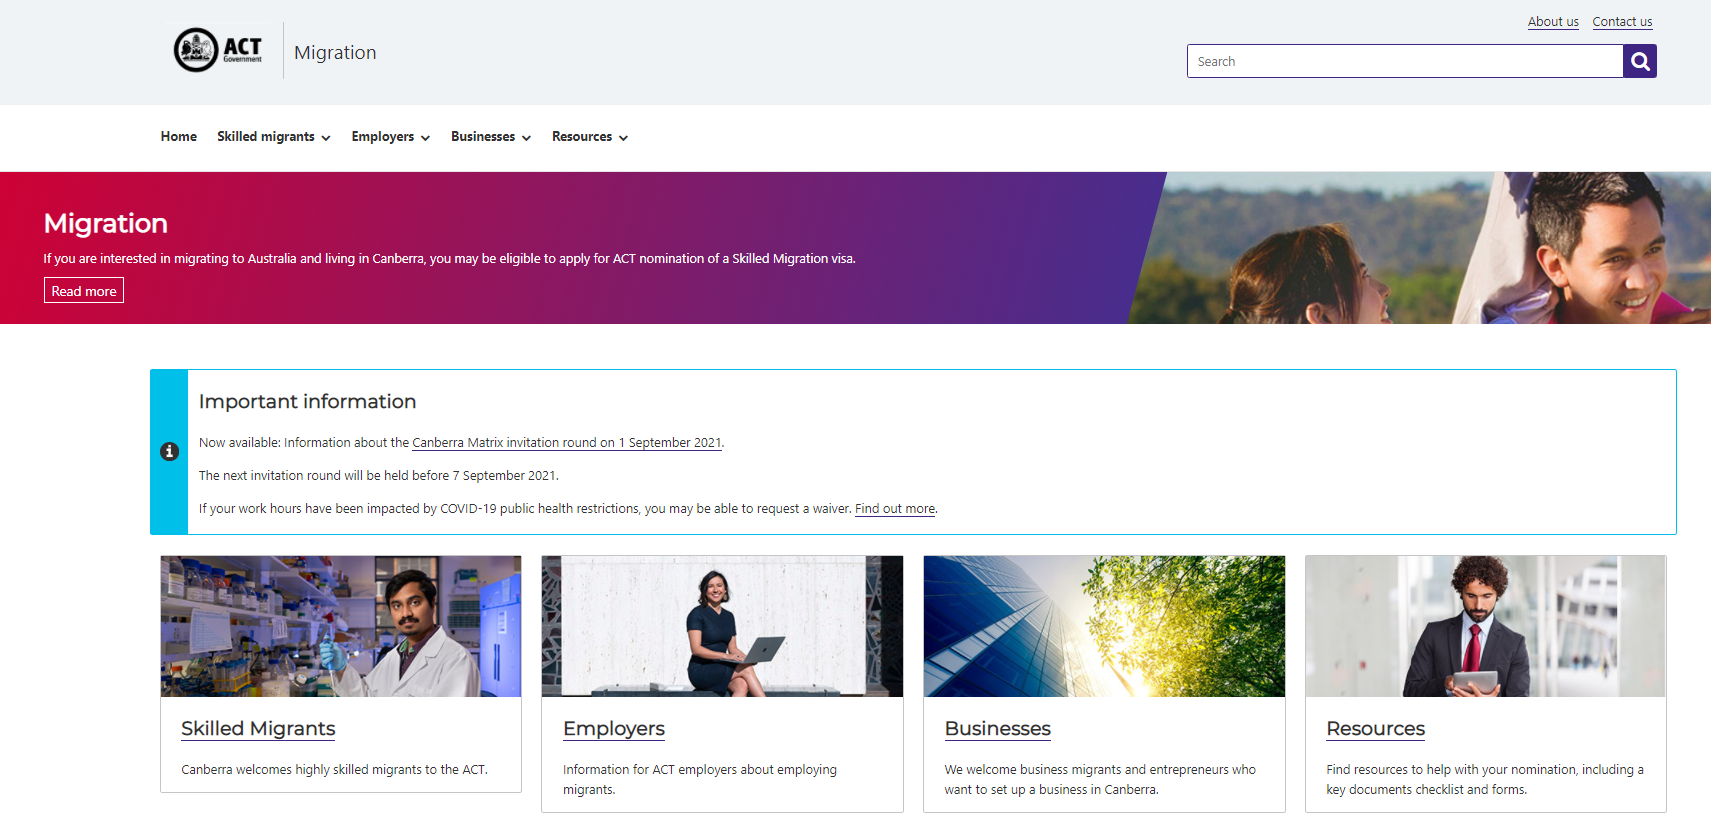Open the Businesses nav item

click(x=483, y=137)
